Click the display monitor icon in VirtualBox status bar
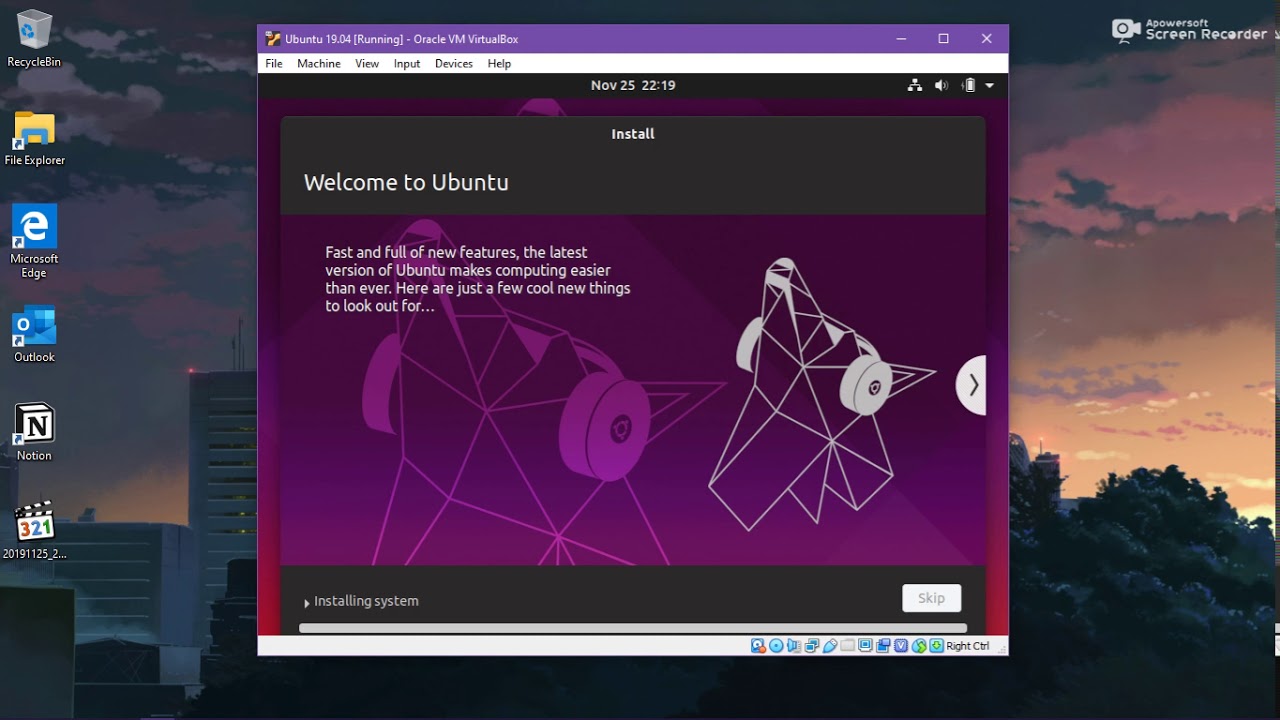The height and width of the screenshot is (720, 1280). click(x=865, y=646)
